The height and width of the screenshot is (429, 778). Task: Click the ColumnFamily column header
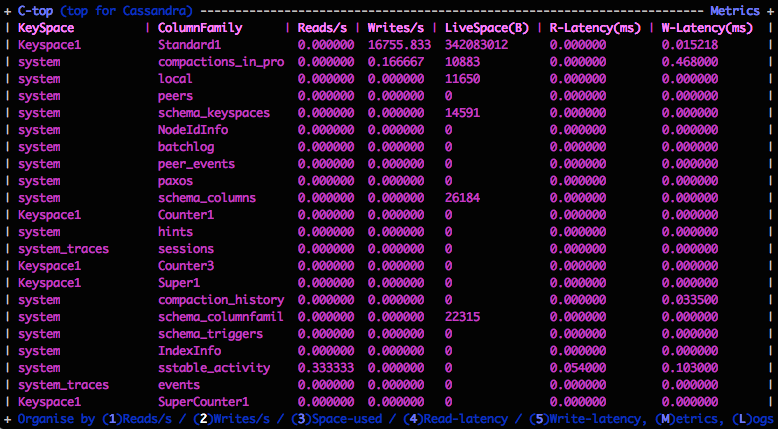point(200,28)
